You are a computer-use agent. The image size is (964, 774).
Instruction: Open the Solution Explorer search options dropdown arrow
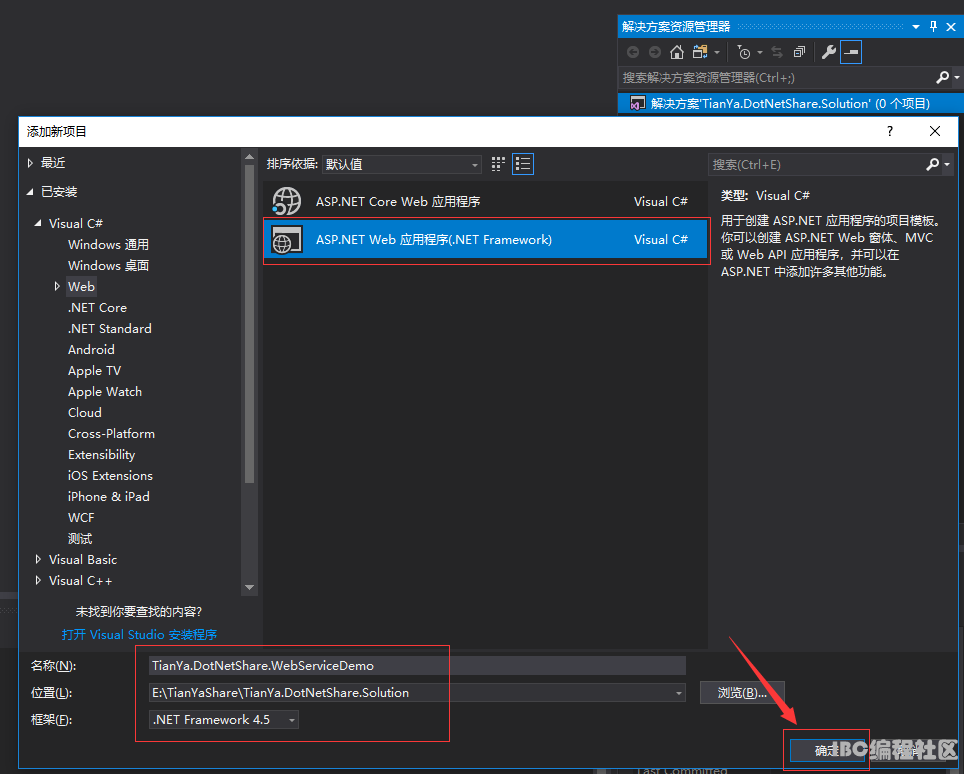tap(957, 77)
